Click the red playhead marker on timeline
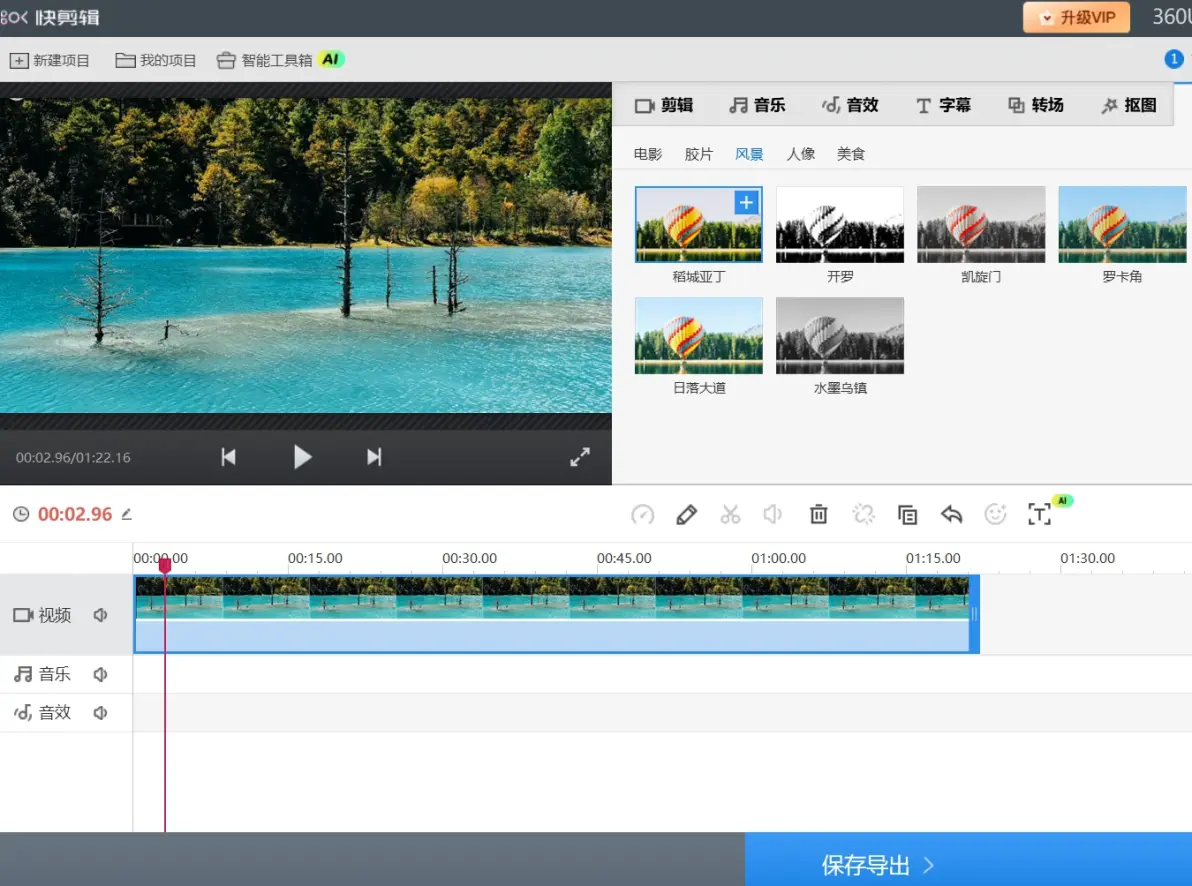This screenshot has height=886, width=1192. [165, 566]
